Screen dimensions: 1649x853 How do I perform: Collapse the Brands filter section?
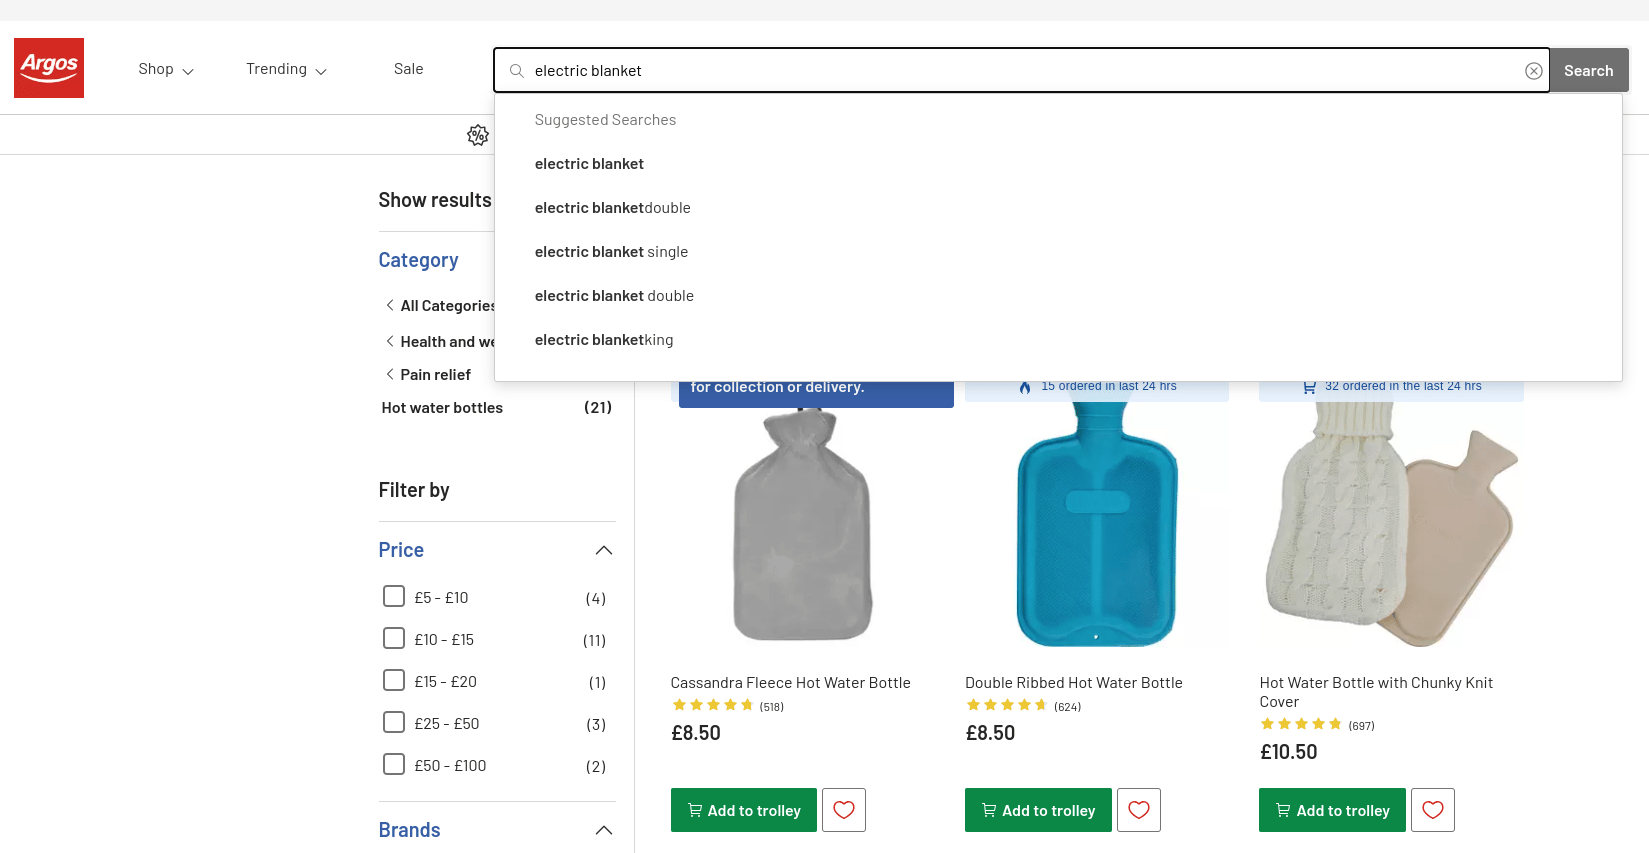point(604,830)
